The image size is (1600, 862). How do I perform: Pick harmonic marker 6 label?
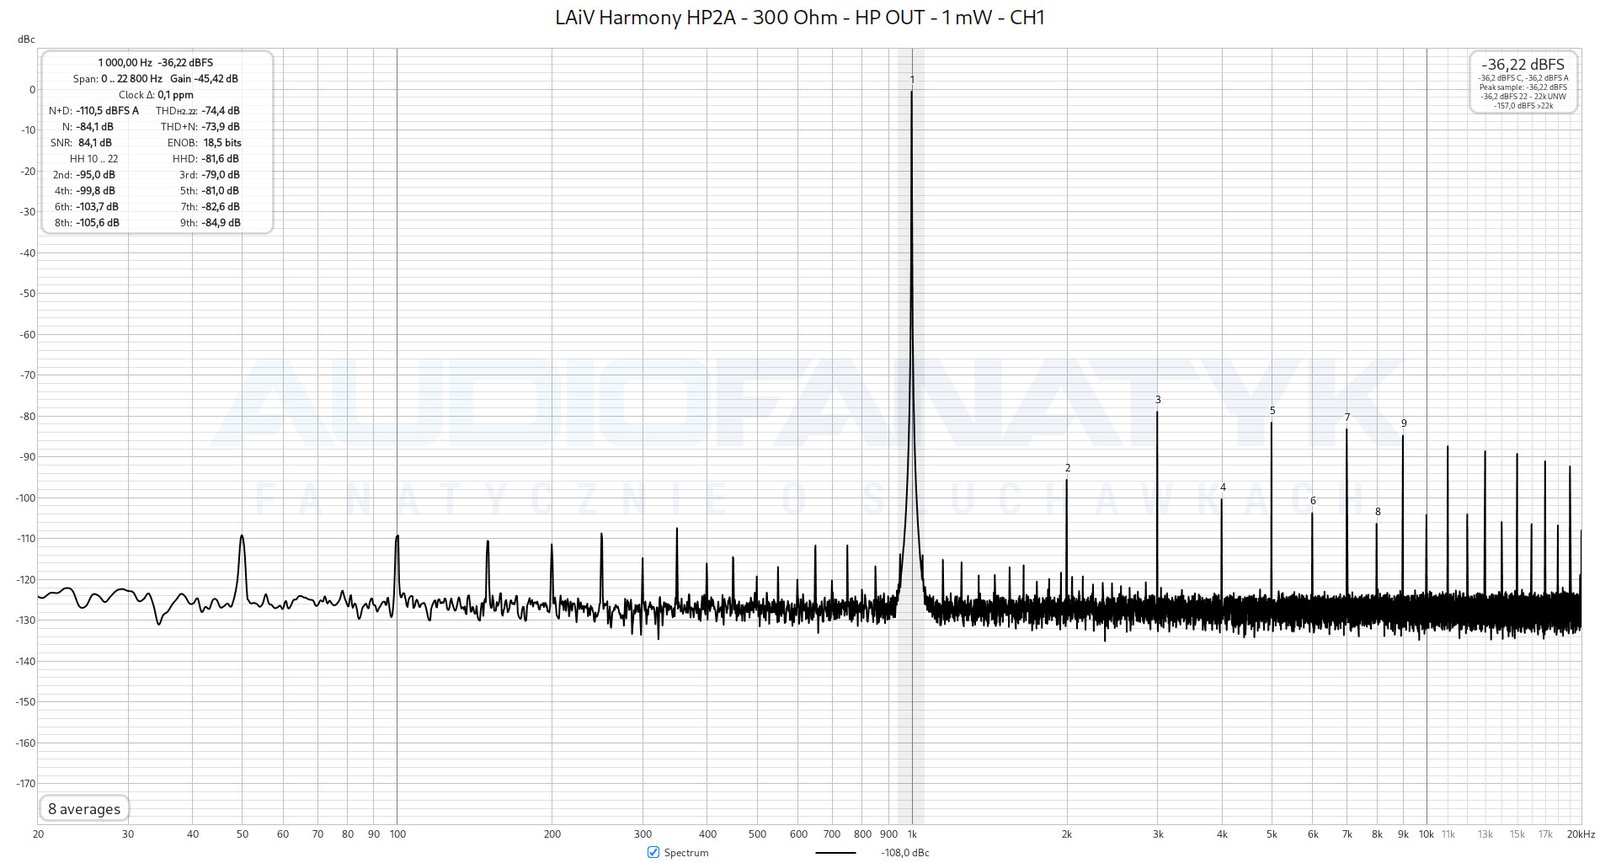pos(1313,501)
